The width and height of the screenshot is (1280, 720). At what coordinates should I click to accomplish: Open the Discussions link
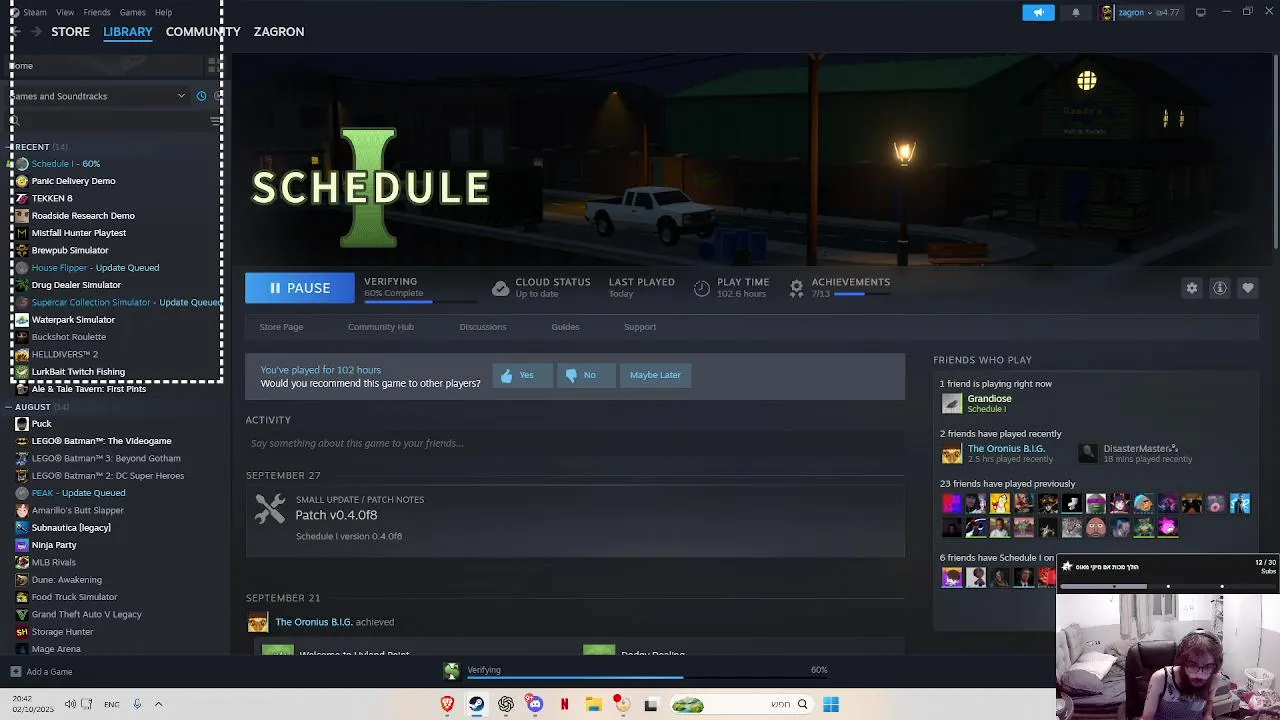click(483, 327)
